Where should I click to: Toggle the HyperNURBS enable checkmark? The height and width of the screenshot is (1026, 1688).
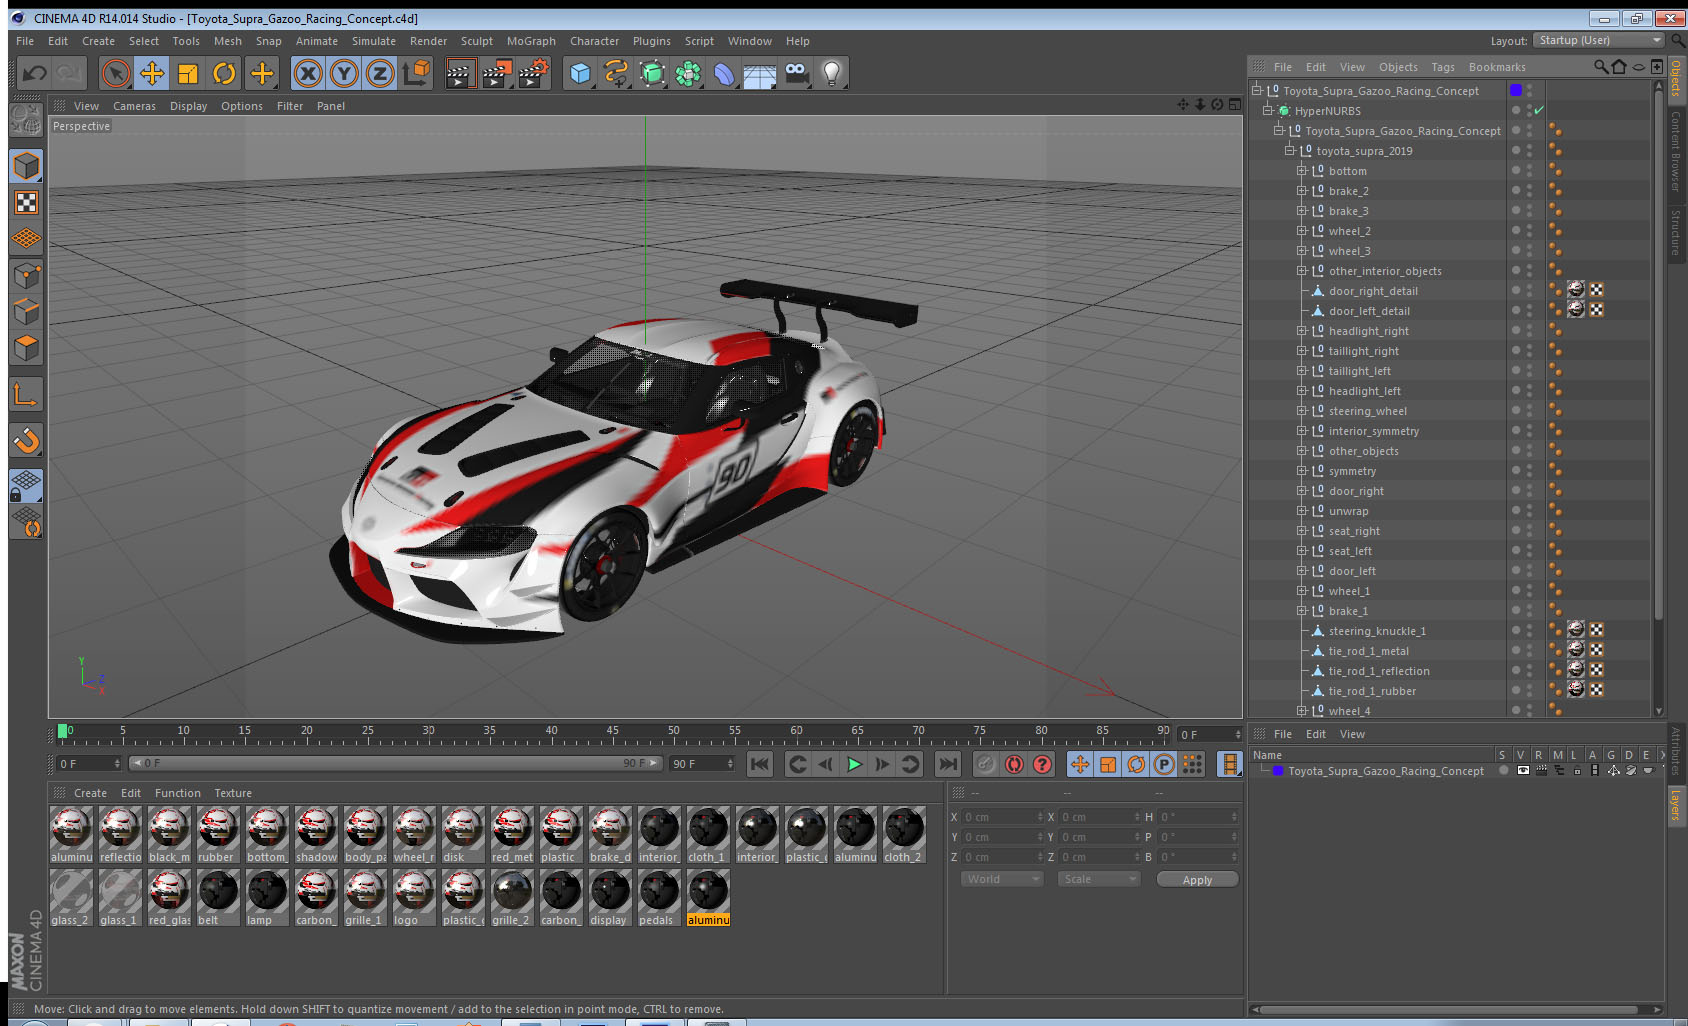pyautogui.click(x=1539, y=111)
